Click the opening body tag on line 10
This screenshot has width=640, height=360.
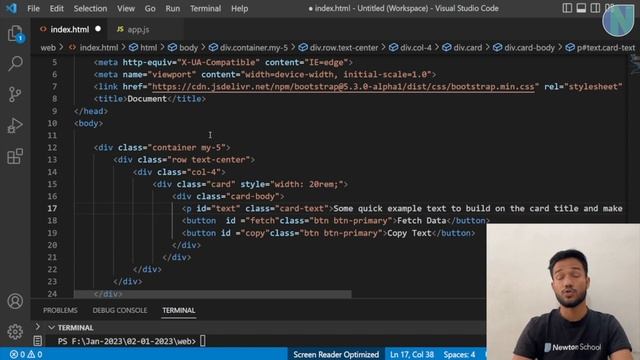pos(89,123)
